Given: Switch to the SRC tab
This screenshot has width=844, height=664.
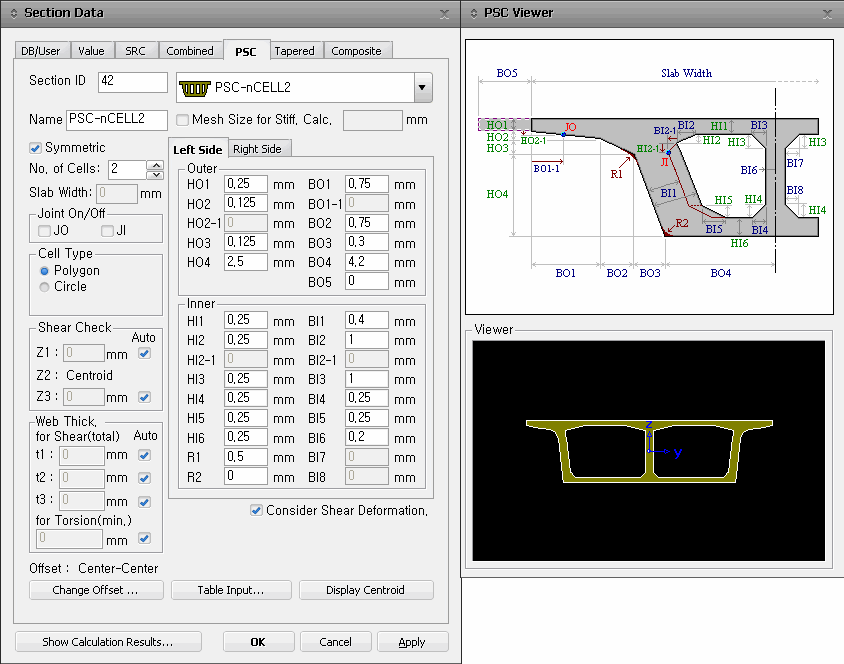Looking at the screenshot, I should (135, 51).
